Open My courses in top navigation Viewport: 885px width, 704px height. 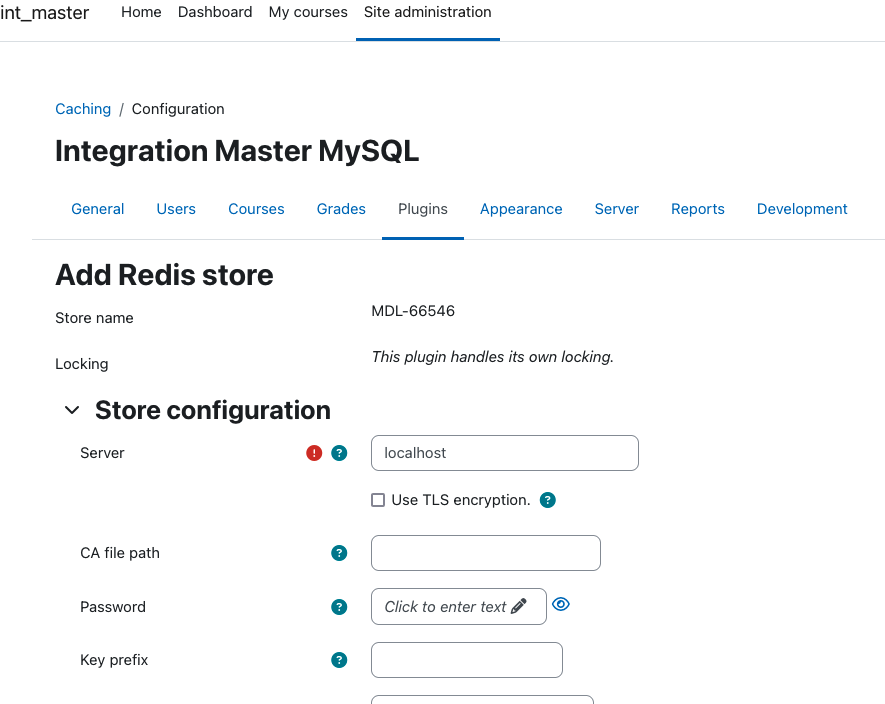coord(308,12)
